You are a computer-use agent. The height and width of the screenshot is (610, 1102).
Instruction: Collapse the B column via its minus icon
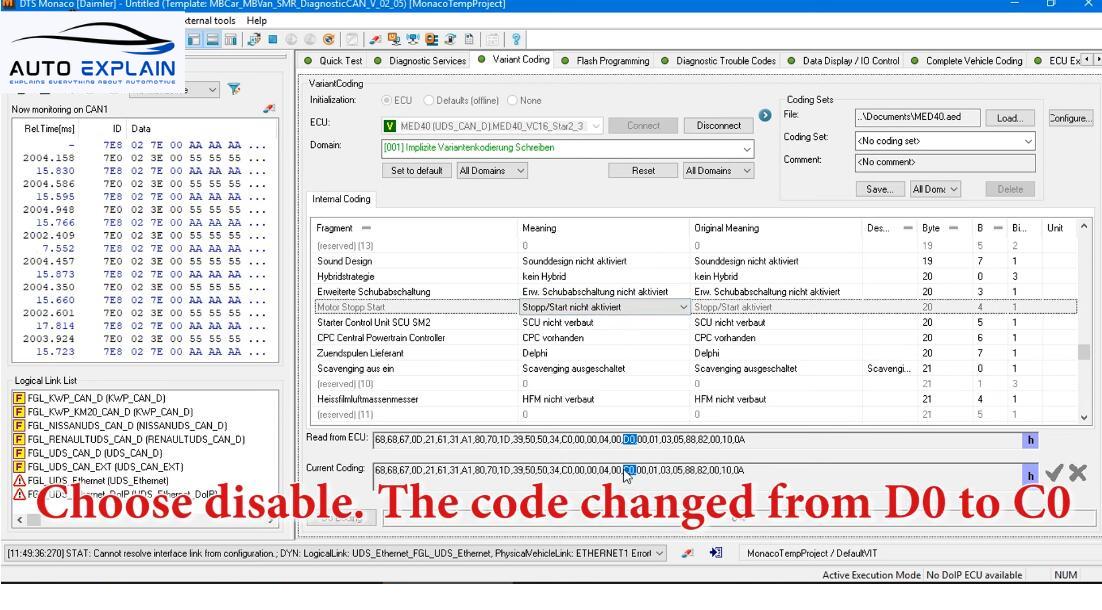point(998,228)
